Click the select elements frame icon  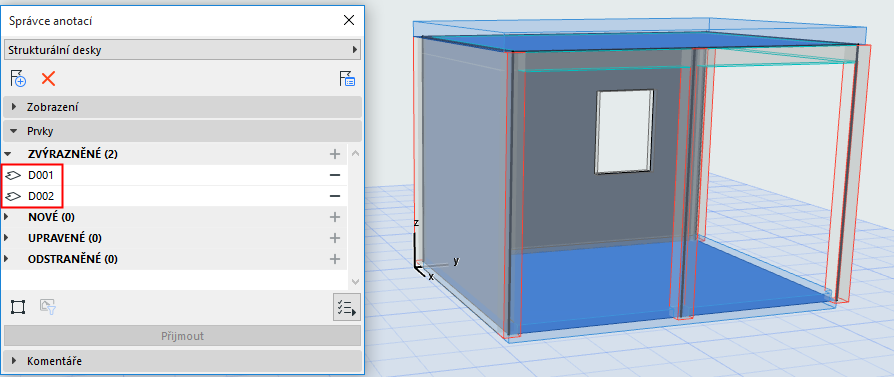(x=18, y=307)
